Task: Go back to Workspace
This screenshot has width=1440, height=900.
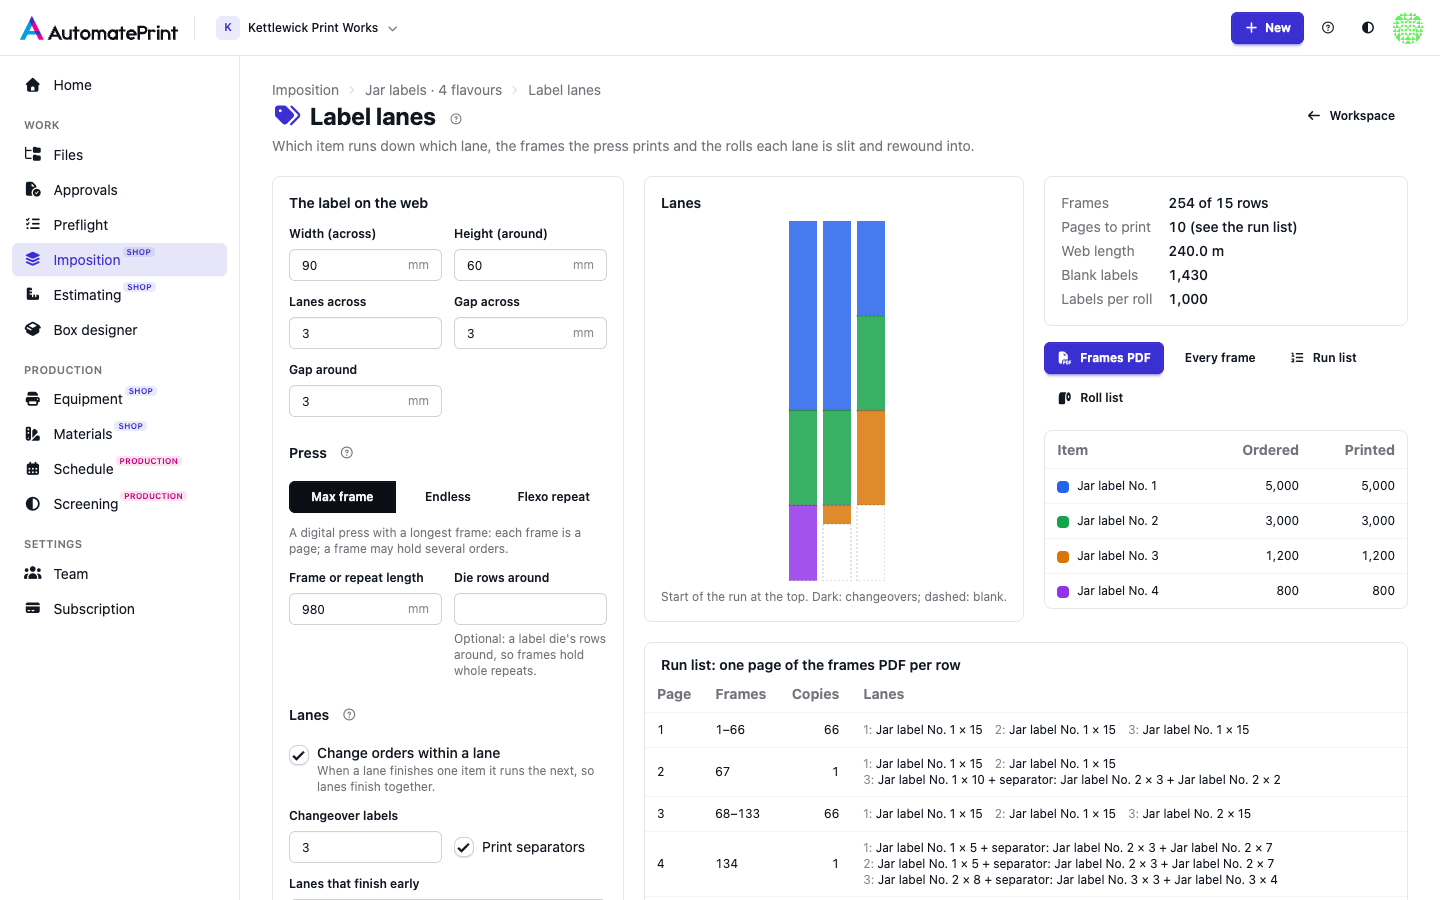Action: 1351,116
